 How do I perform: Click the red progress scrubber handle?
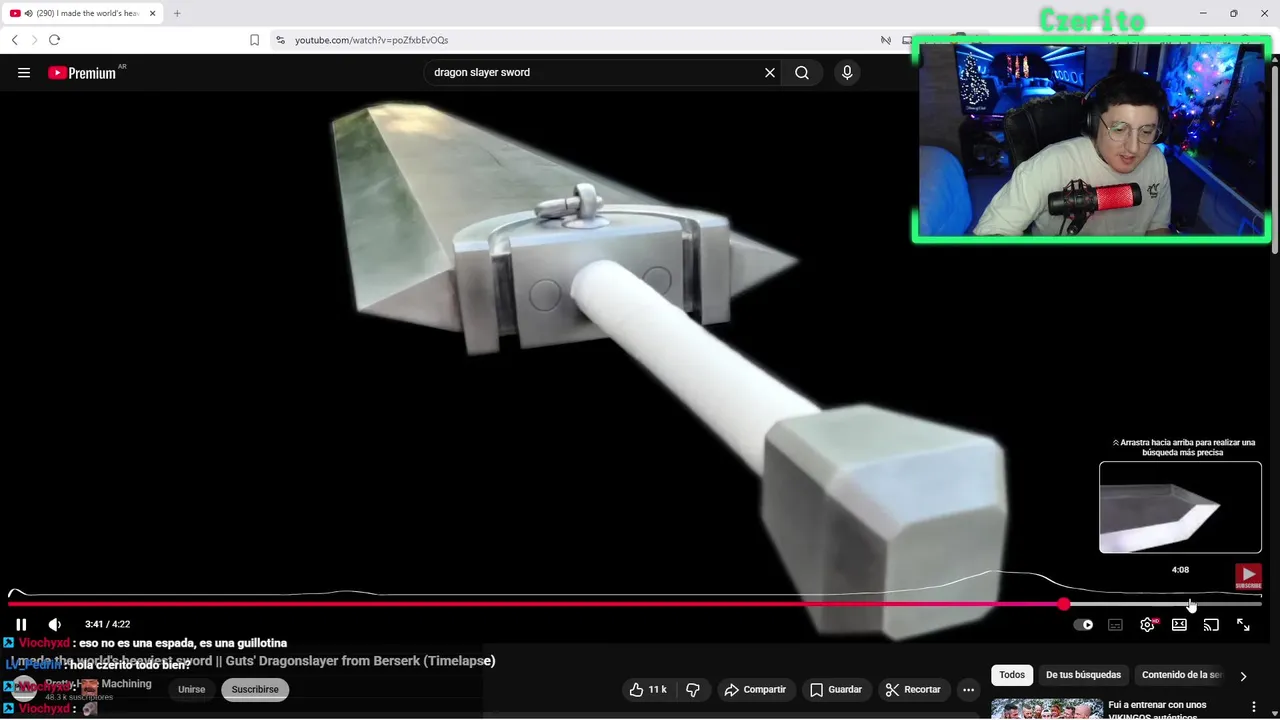(x=1063, y=604)
